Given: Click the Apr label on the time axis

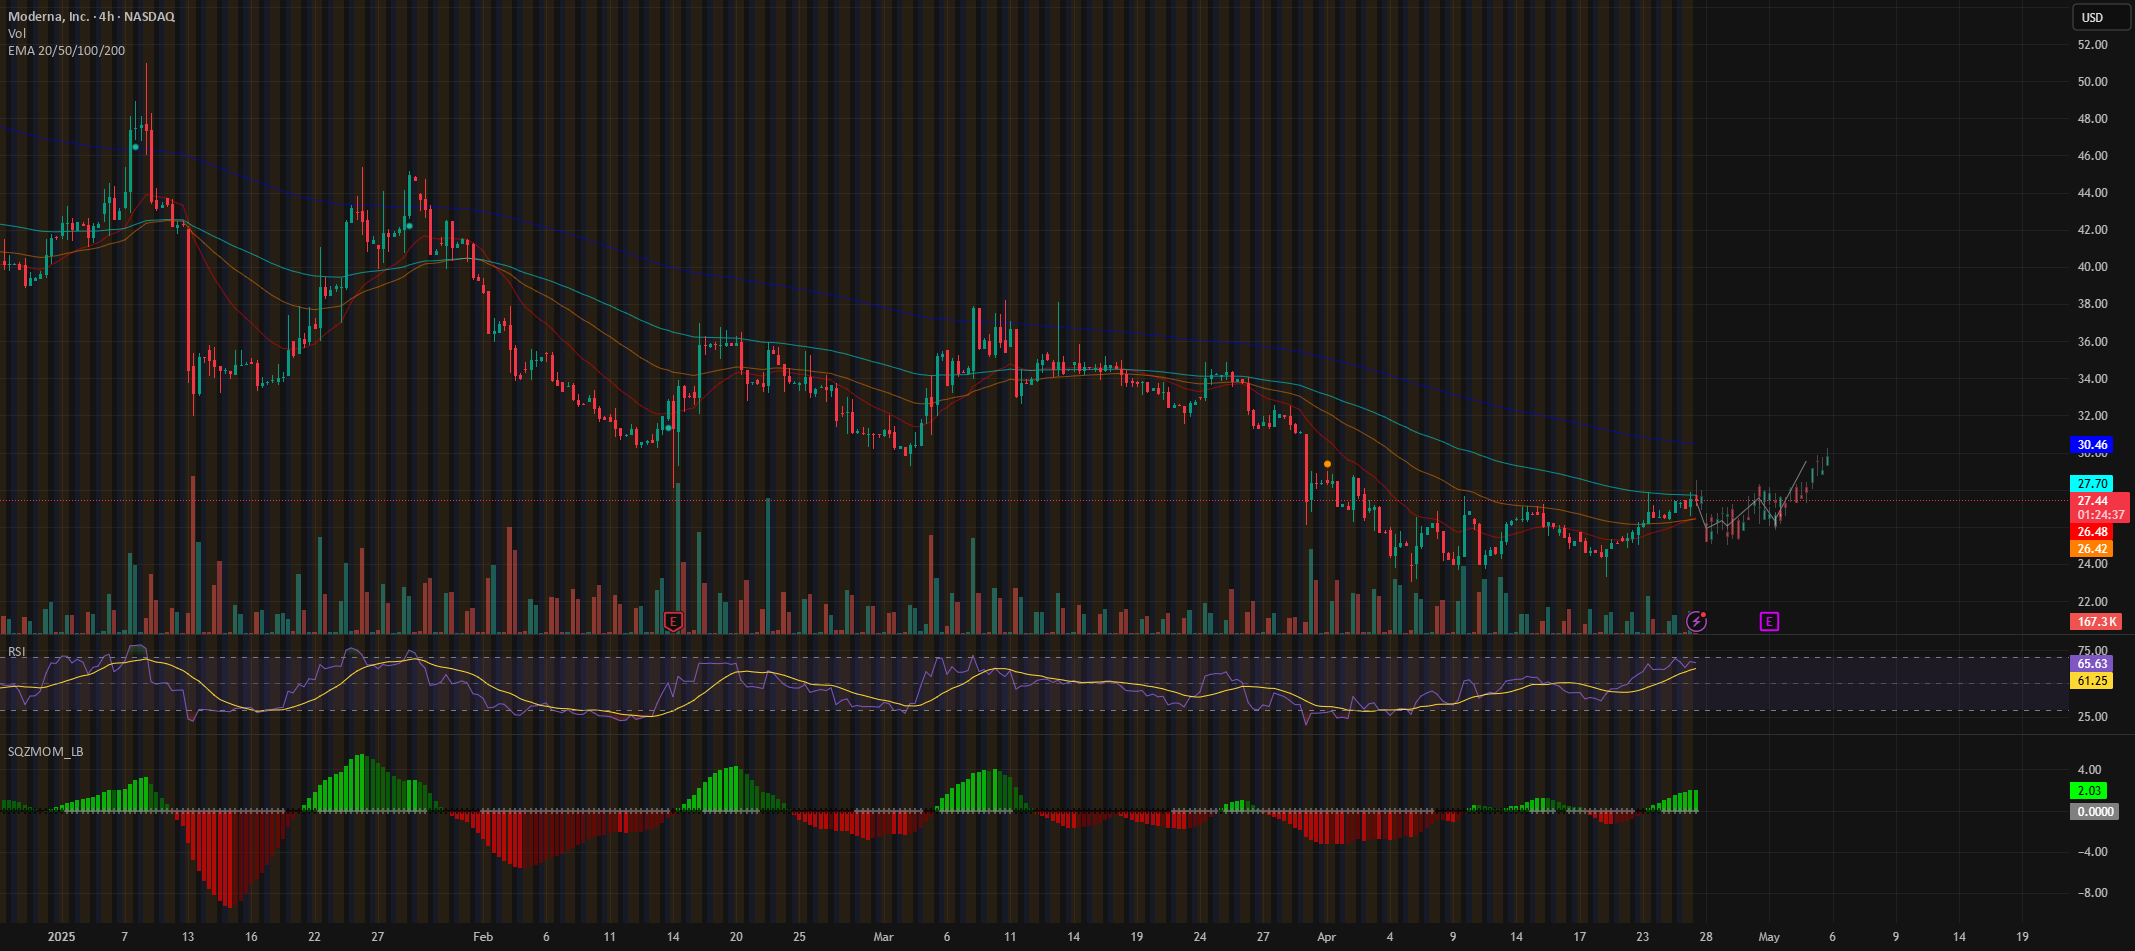Looking at the screenshot, I should click(1326, 937).
